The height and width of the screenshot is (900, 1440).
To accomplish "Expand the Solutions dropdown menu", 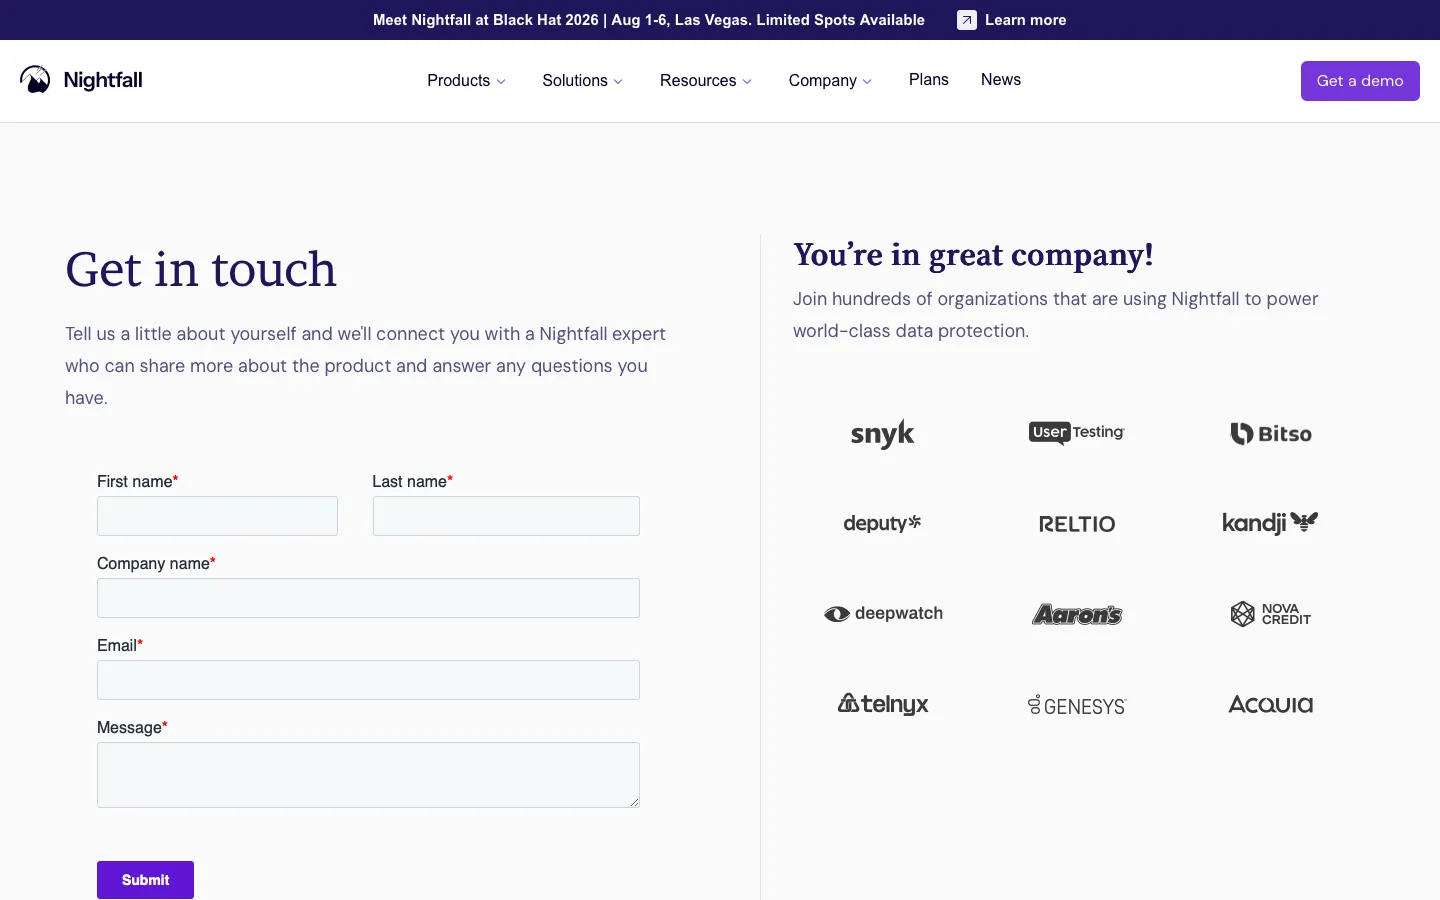I will click(x=583, y=81).
